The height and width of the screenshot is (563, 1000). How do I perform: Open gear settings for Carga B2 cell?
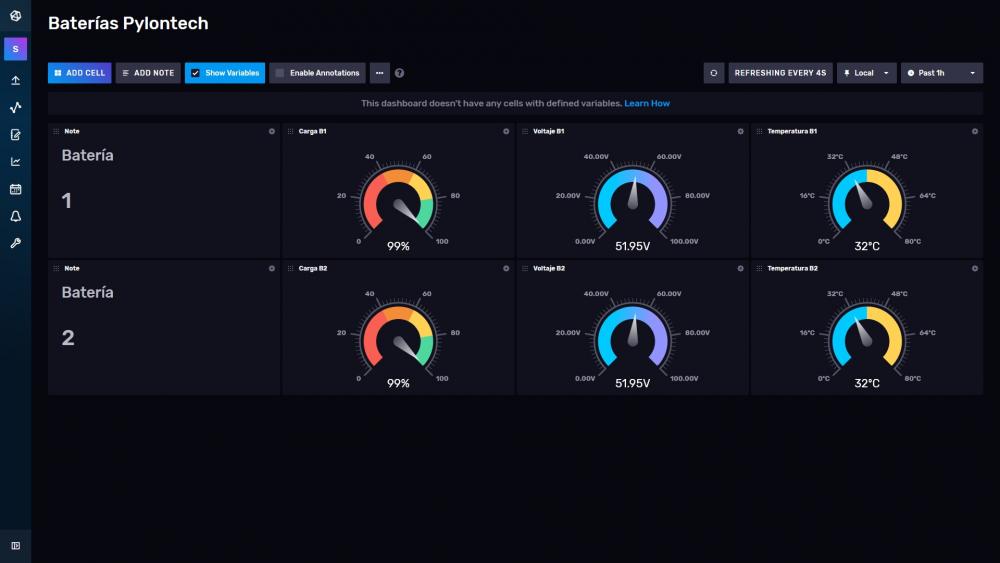pos(506,268)
